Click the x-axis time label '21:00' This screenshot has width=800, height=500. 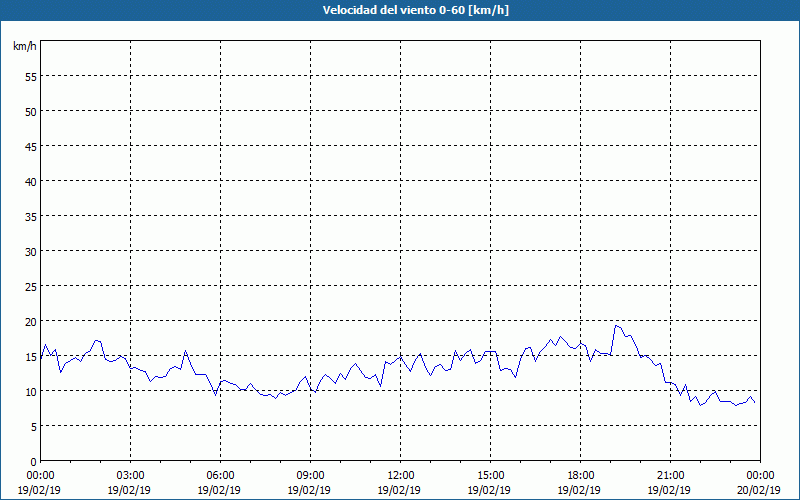[x=670, y=476]
